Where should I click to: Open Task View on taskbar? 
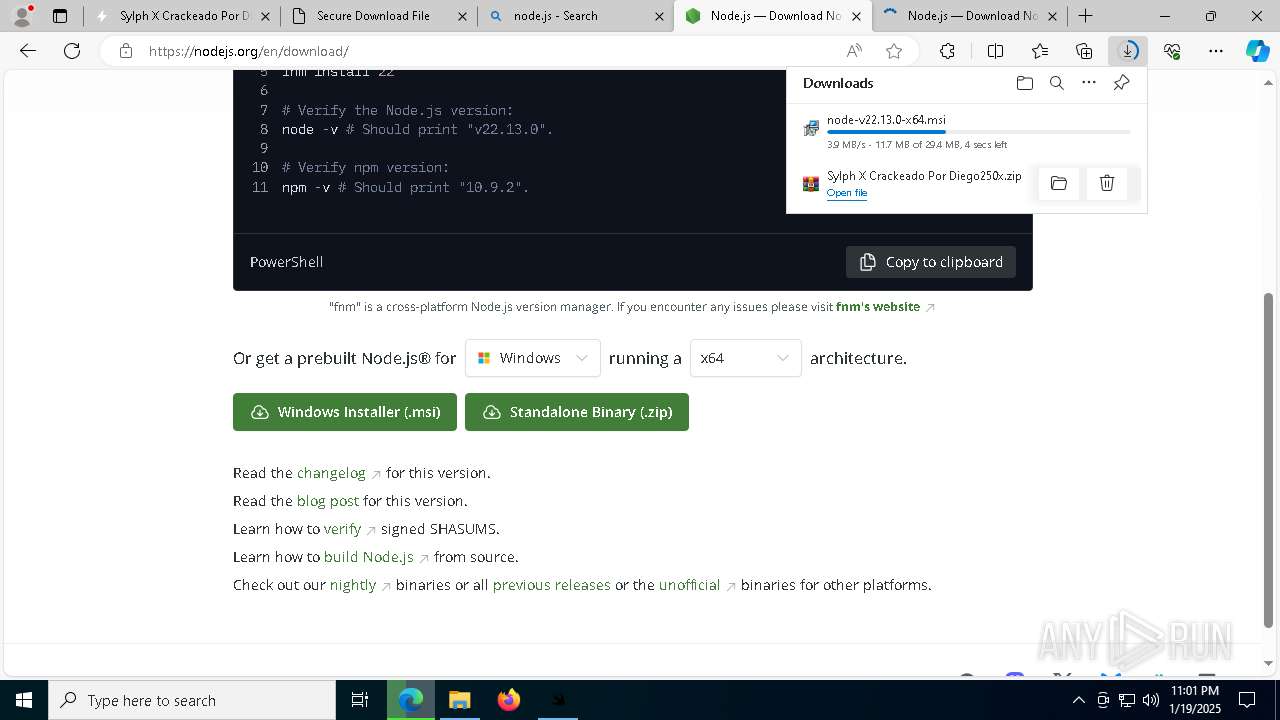(x=360, y=700)
